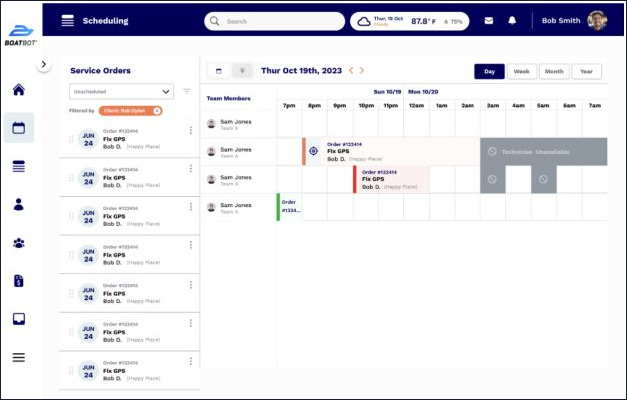The width and height of the screenshot is (627, 400).
Task: Open the stacked list icon in sidebar
Action: tap(19, 166)
